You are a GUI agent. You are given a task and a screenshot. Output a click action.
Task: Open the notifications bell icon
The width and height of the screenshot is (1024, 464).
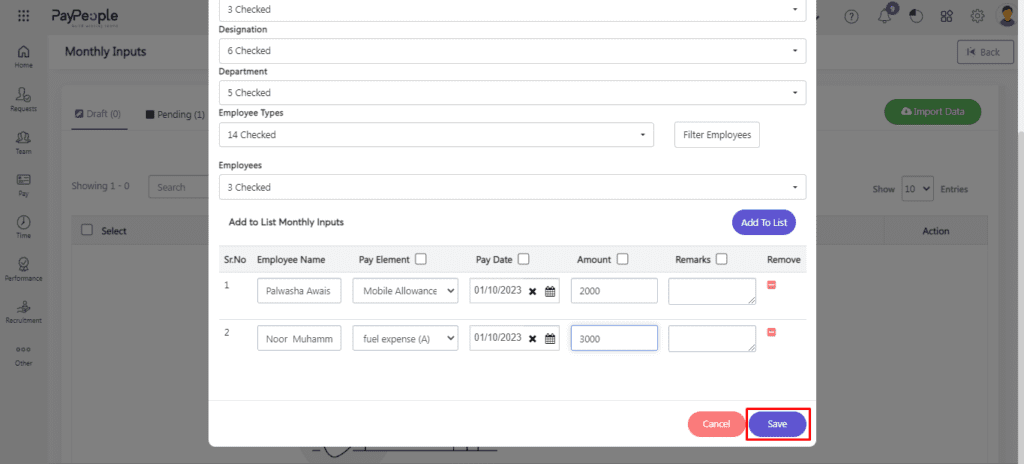pos(885,17)
